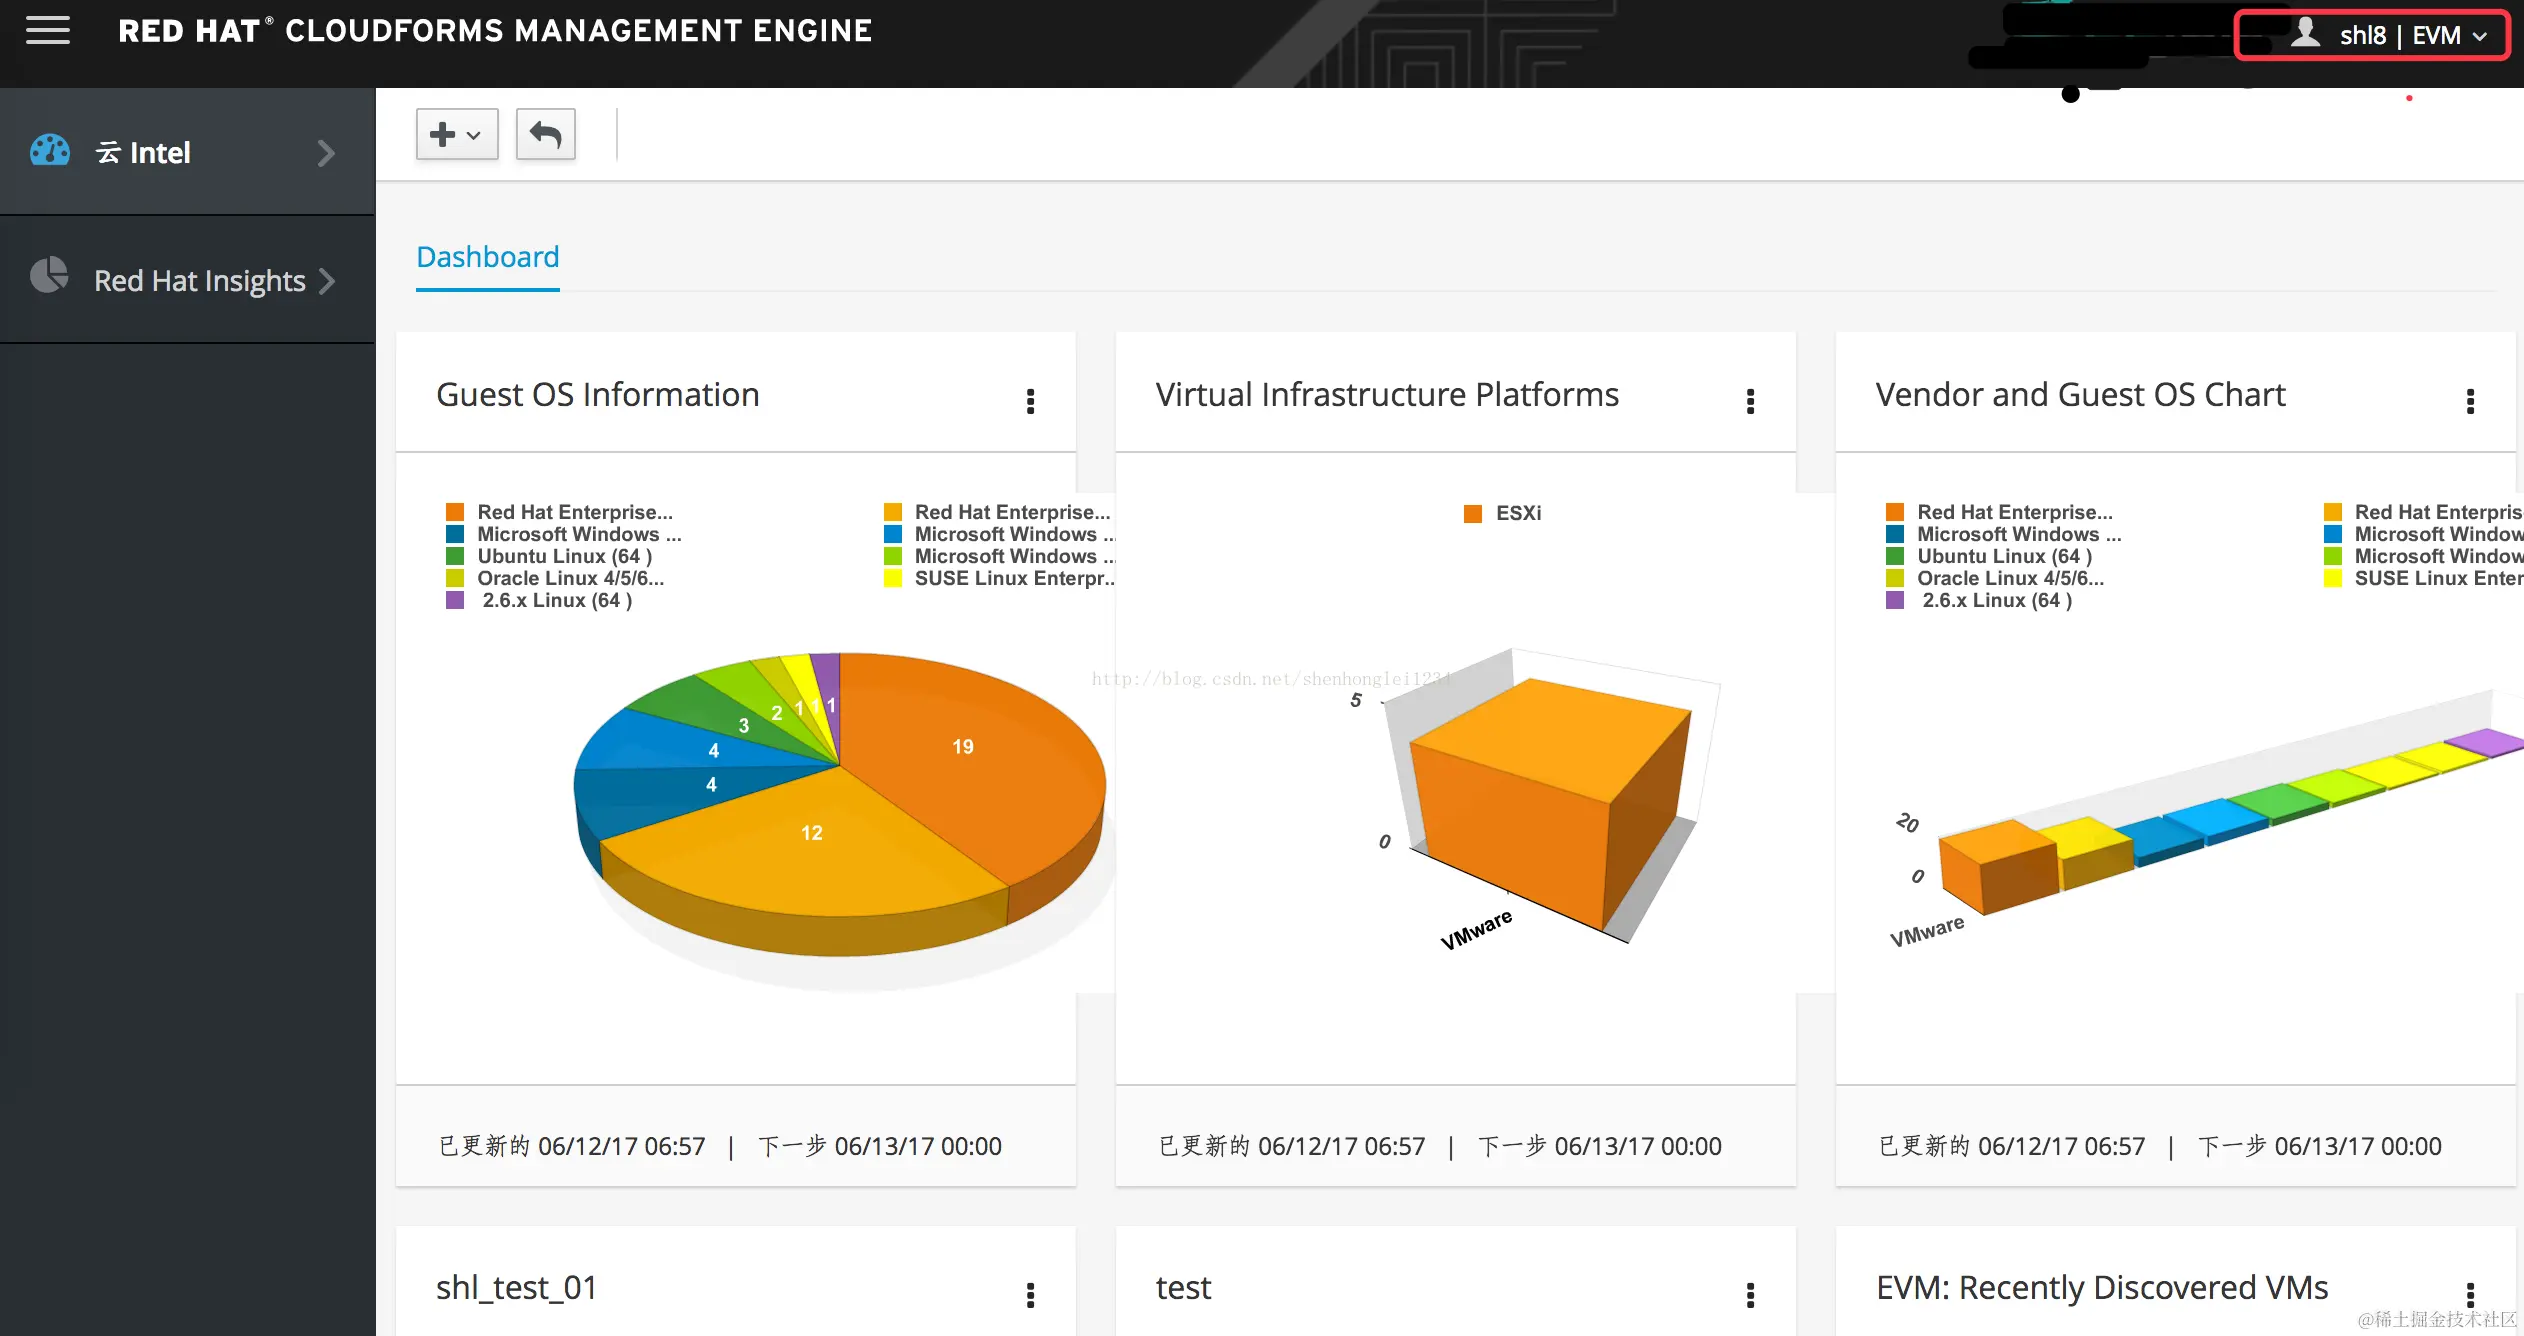Open Red Hat Insights menu item
Screen dimensions: 2524x1336
pyautogui.click(x=199, y=281)
